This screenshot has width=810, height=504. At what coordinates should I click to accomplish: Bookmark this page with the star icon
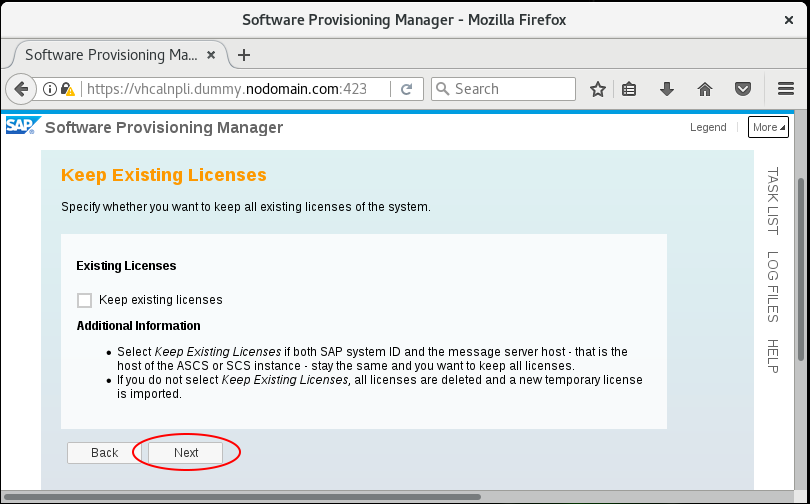click(x=598, y=89)
